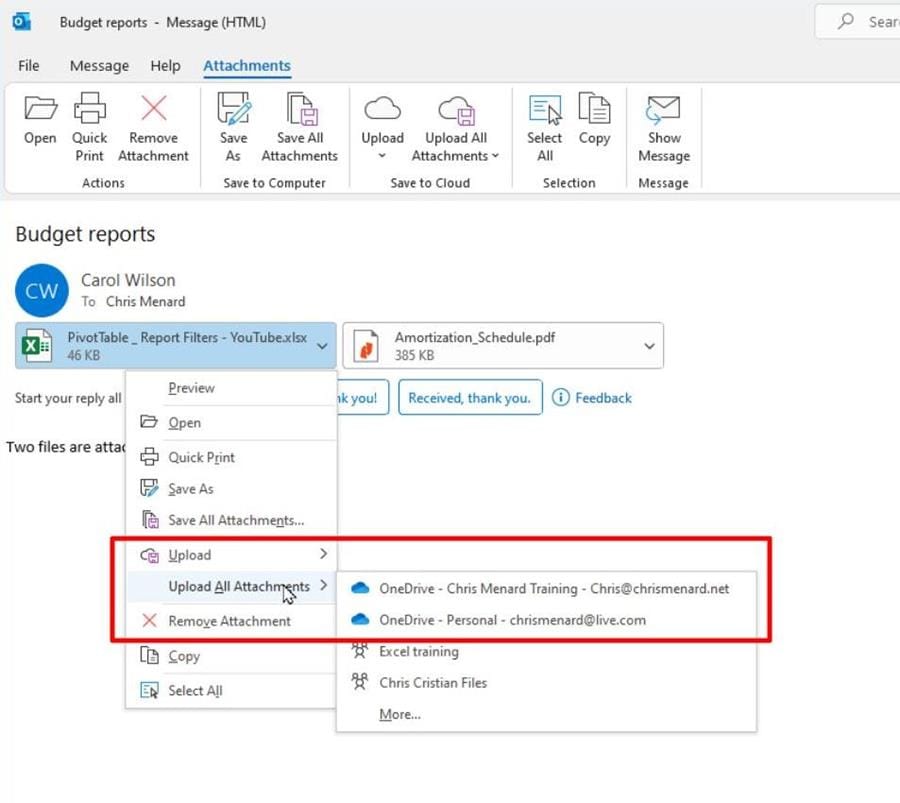Select Preview from the context menu
Image resolution: width=900 pixels, height=803 pixels.
click(x=190, y=388)
